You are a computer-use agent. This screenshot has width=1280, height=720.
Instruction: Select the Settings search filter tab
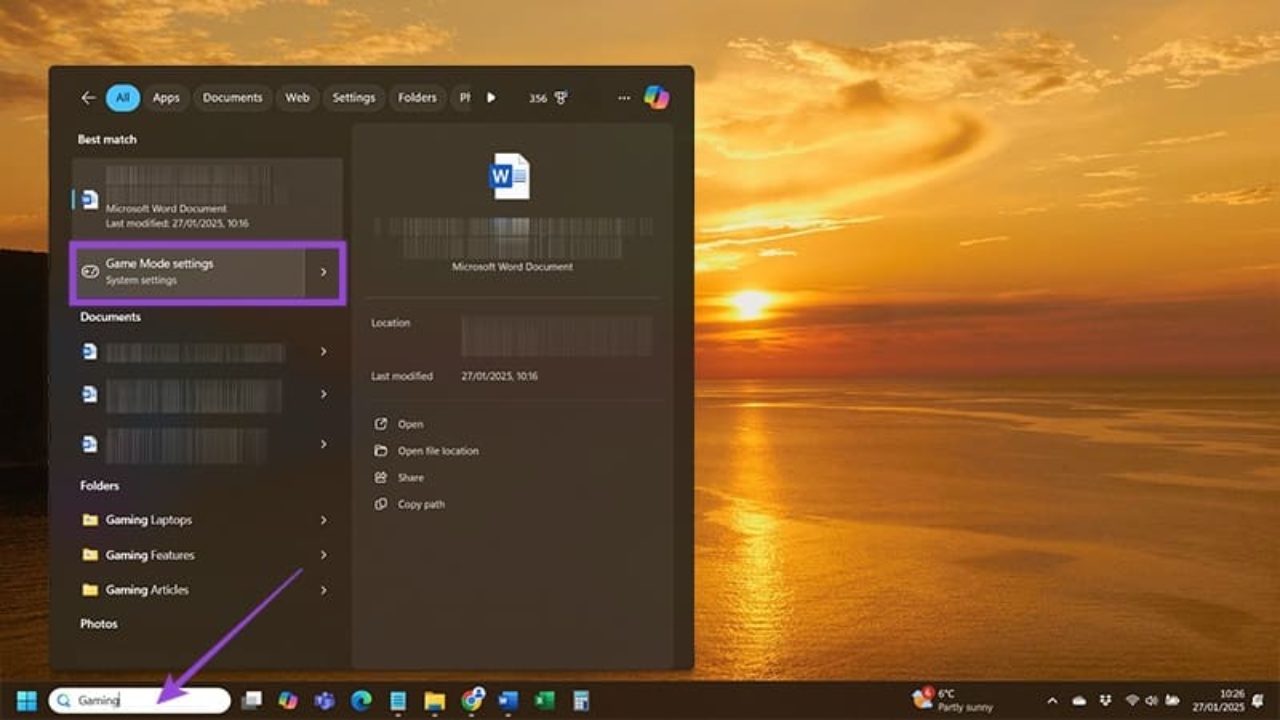(354, 97)
